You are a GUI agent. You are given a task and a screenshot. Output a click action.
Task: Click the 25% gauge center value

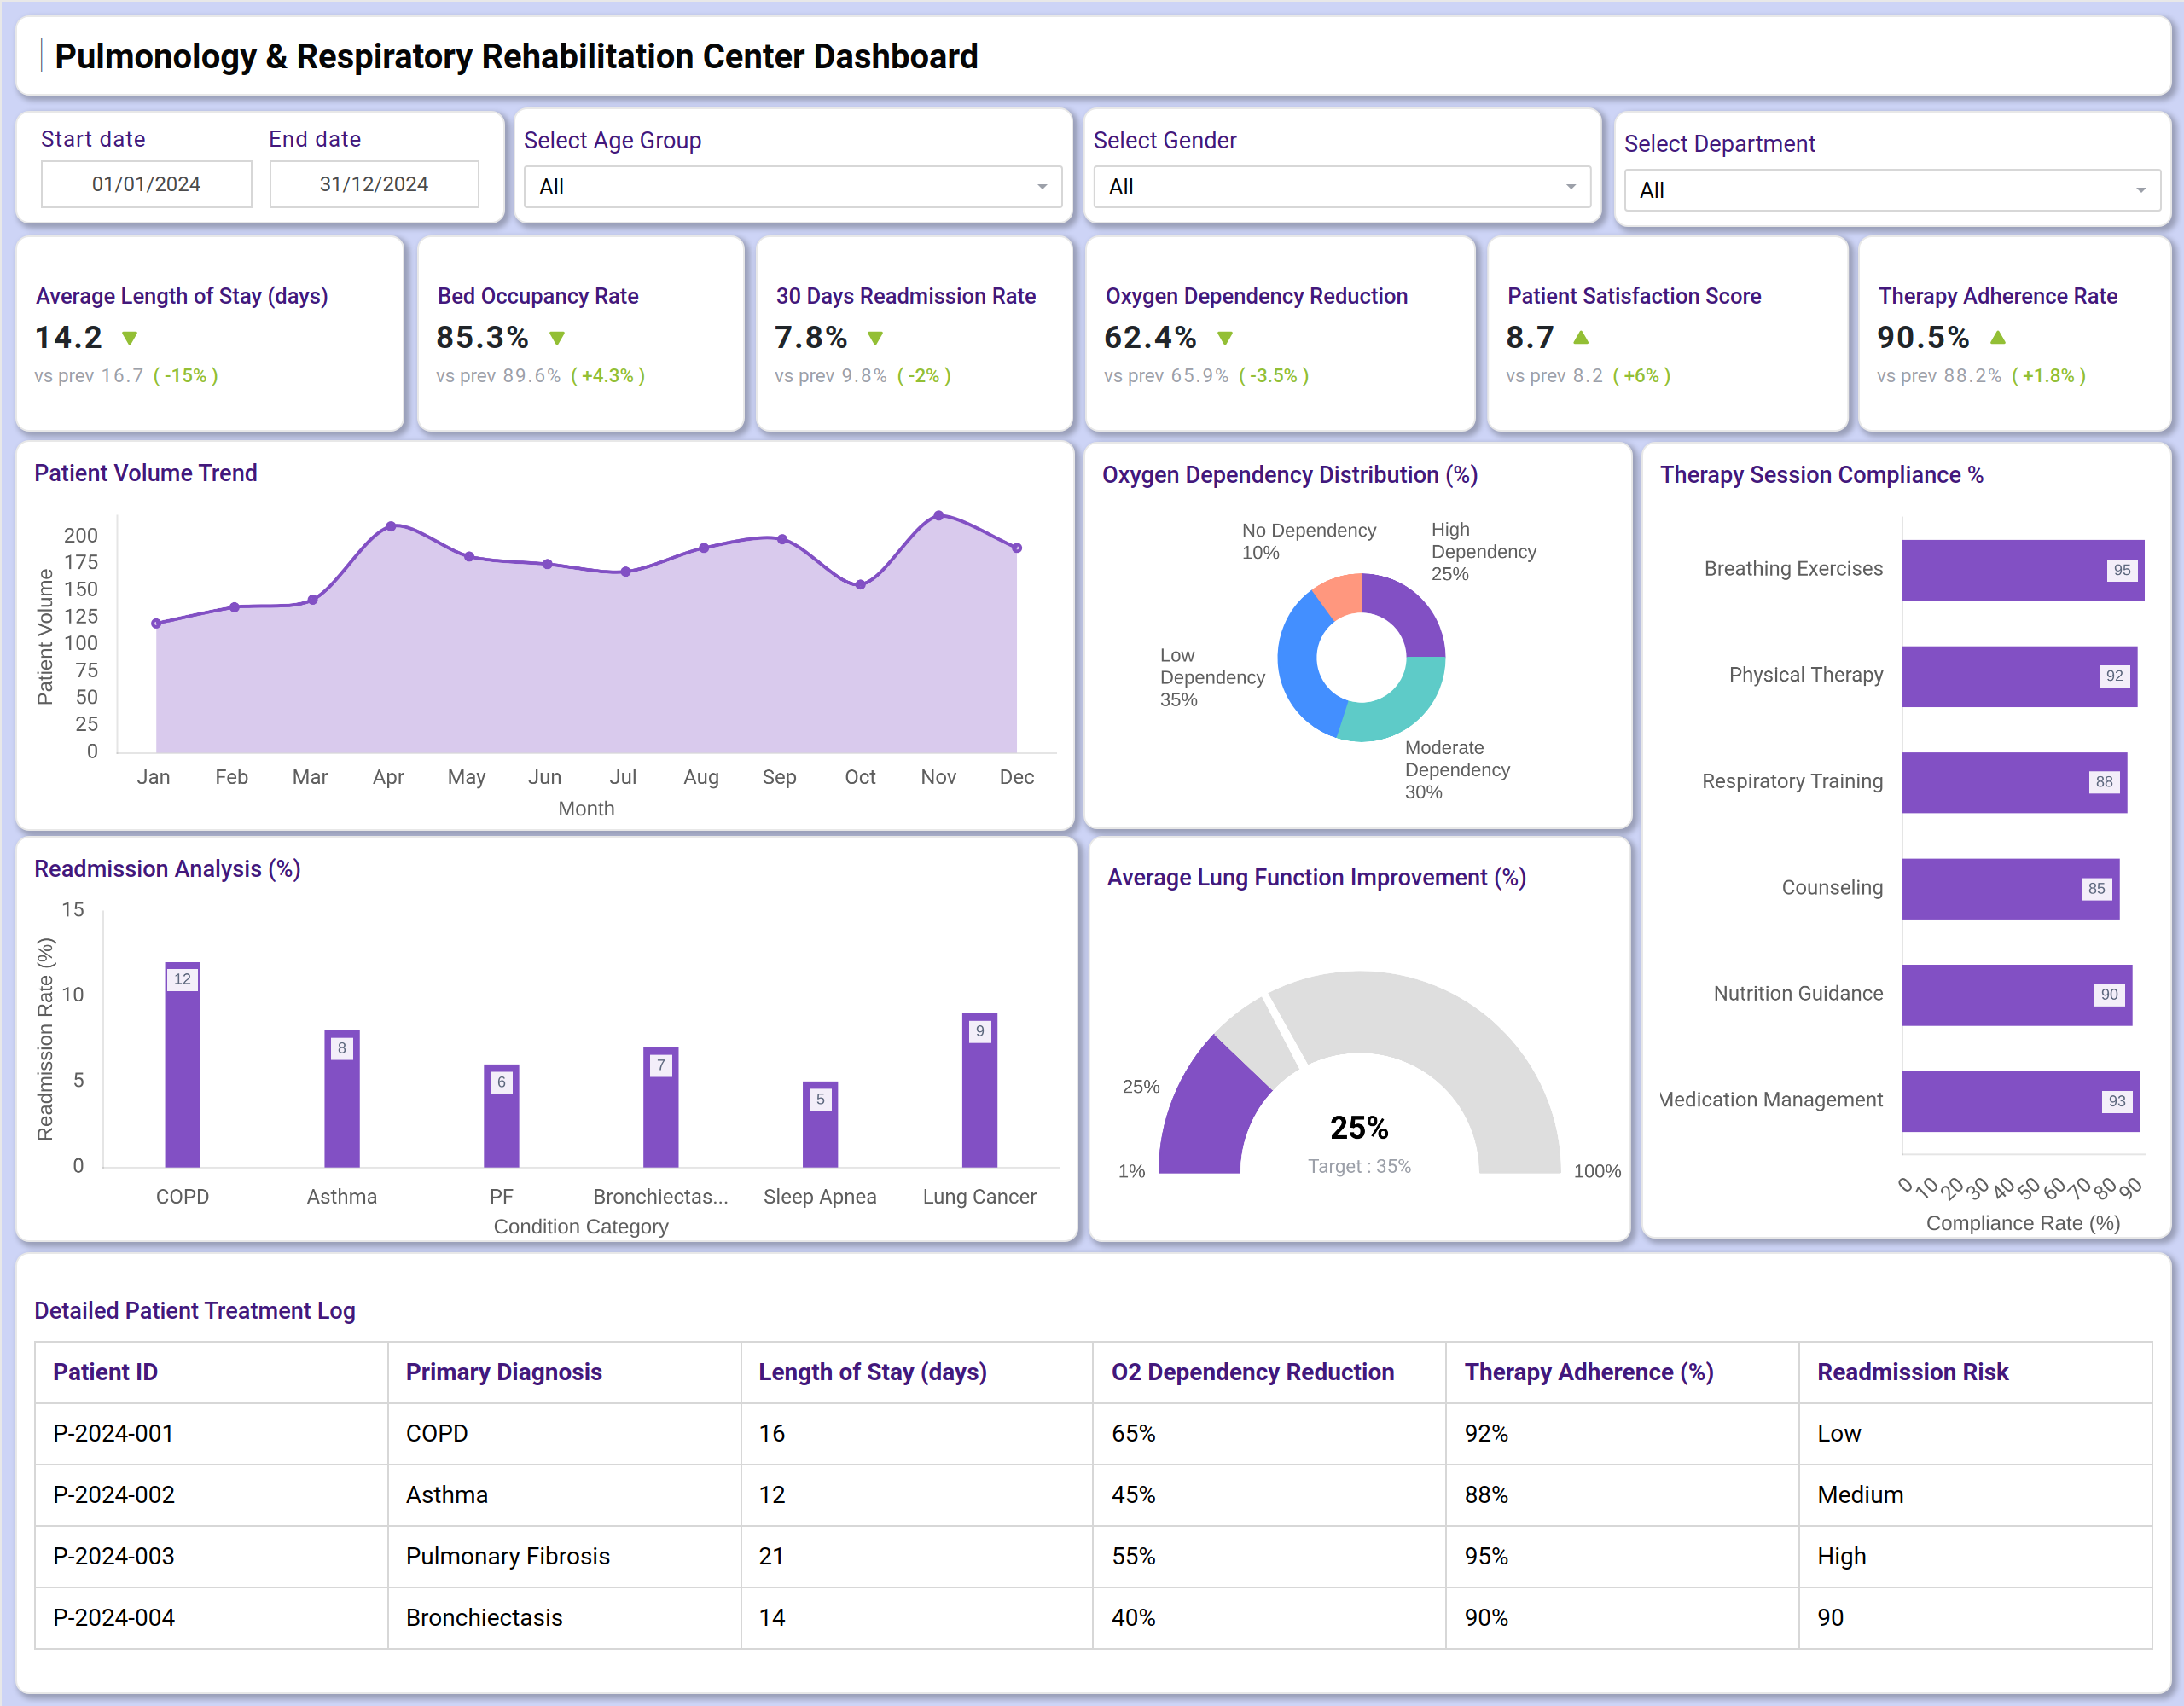pos(1359,1128)
